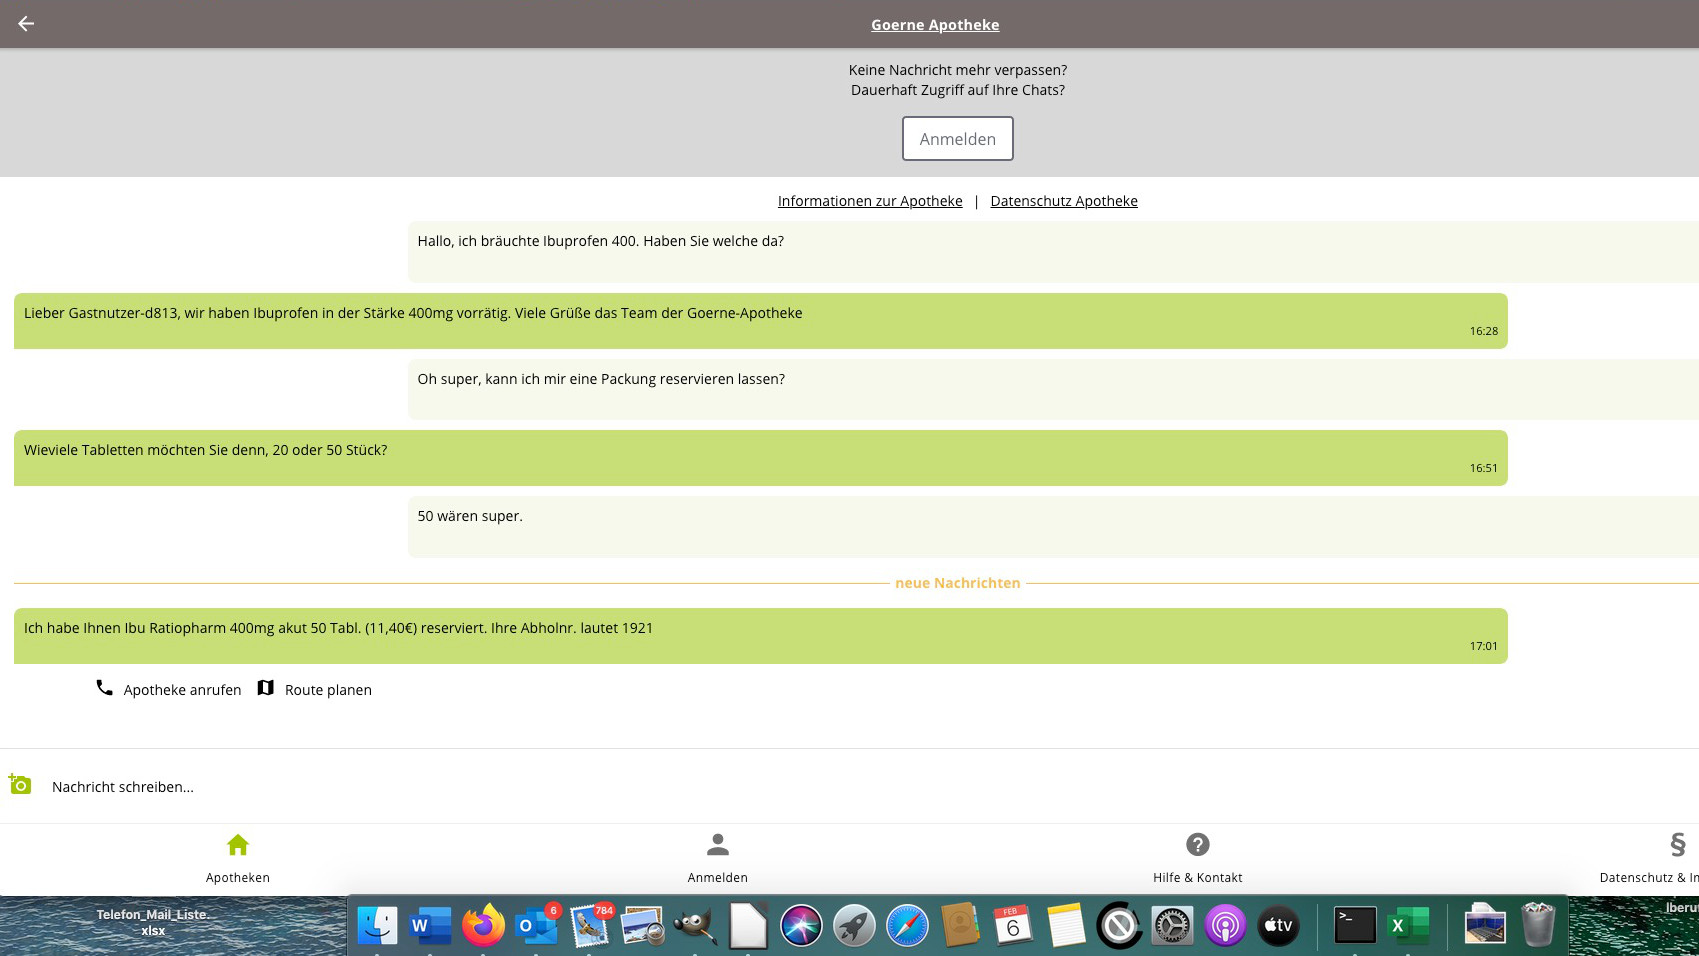Screen dimensions: 1699x956
Task: Open Informationen zur Apotheke link
Action: (869, 201)
